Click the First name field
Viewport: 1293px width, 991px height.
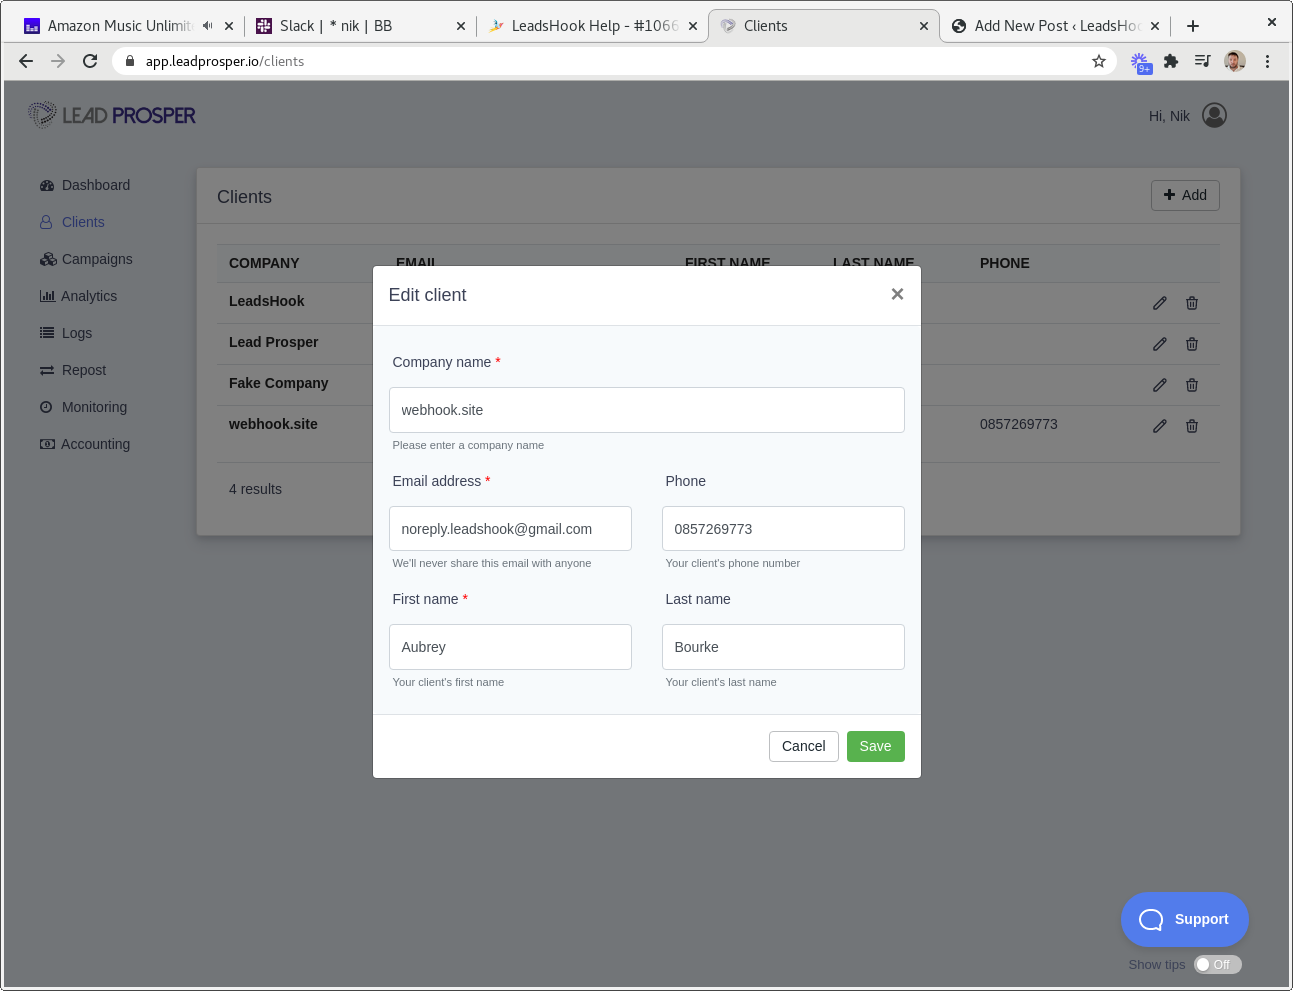click(510, 647)
